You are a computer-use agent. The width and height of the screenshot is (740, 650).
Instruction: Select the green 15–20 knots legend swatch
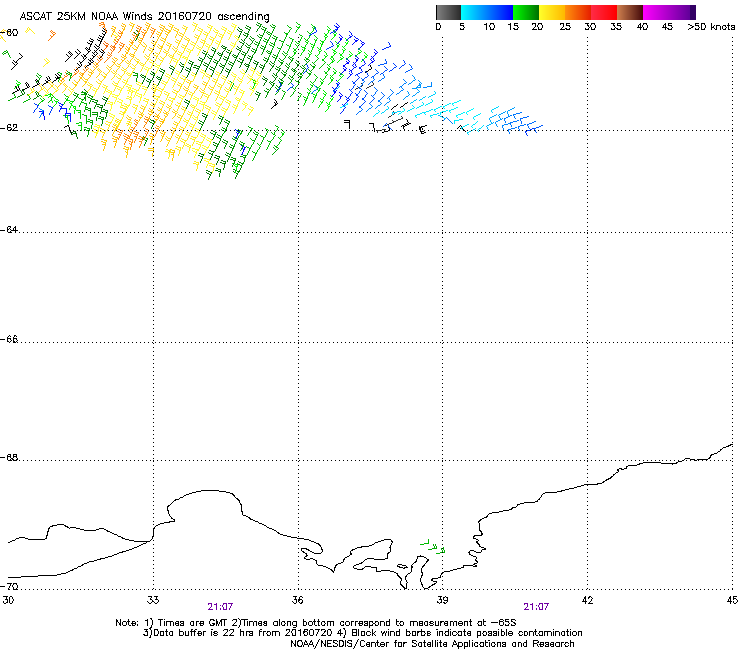526,12
